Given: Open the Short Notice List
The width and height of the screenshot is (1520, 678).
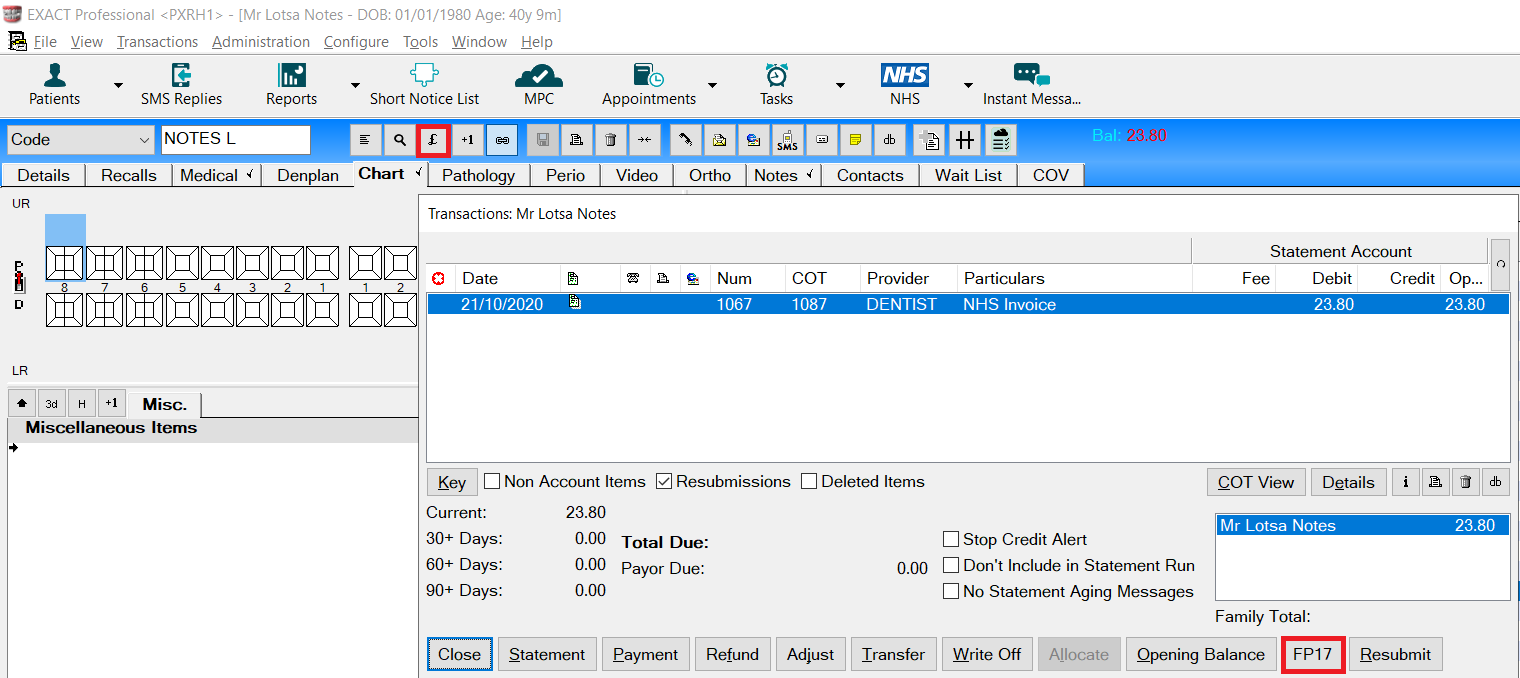Looking at the screenshot, I should [424, 84].
